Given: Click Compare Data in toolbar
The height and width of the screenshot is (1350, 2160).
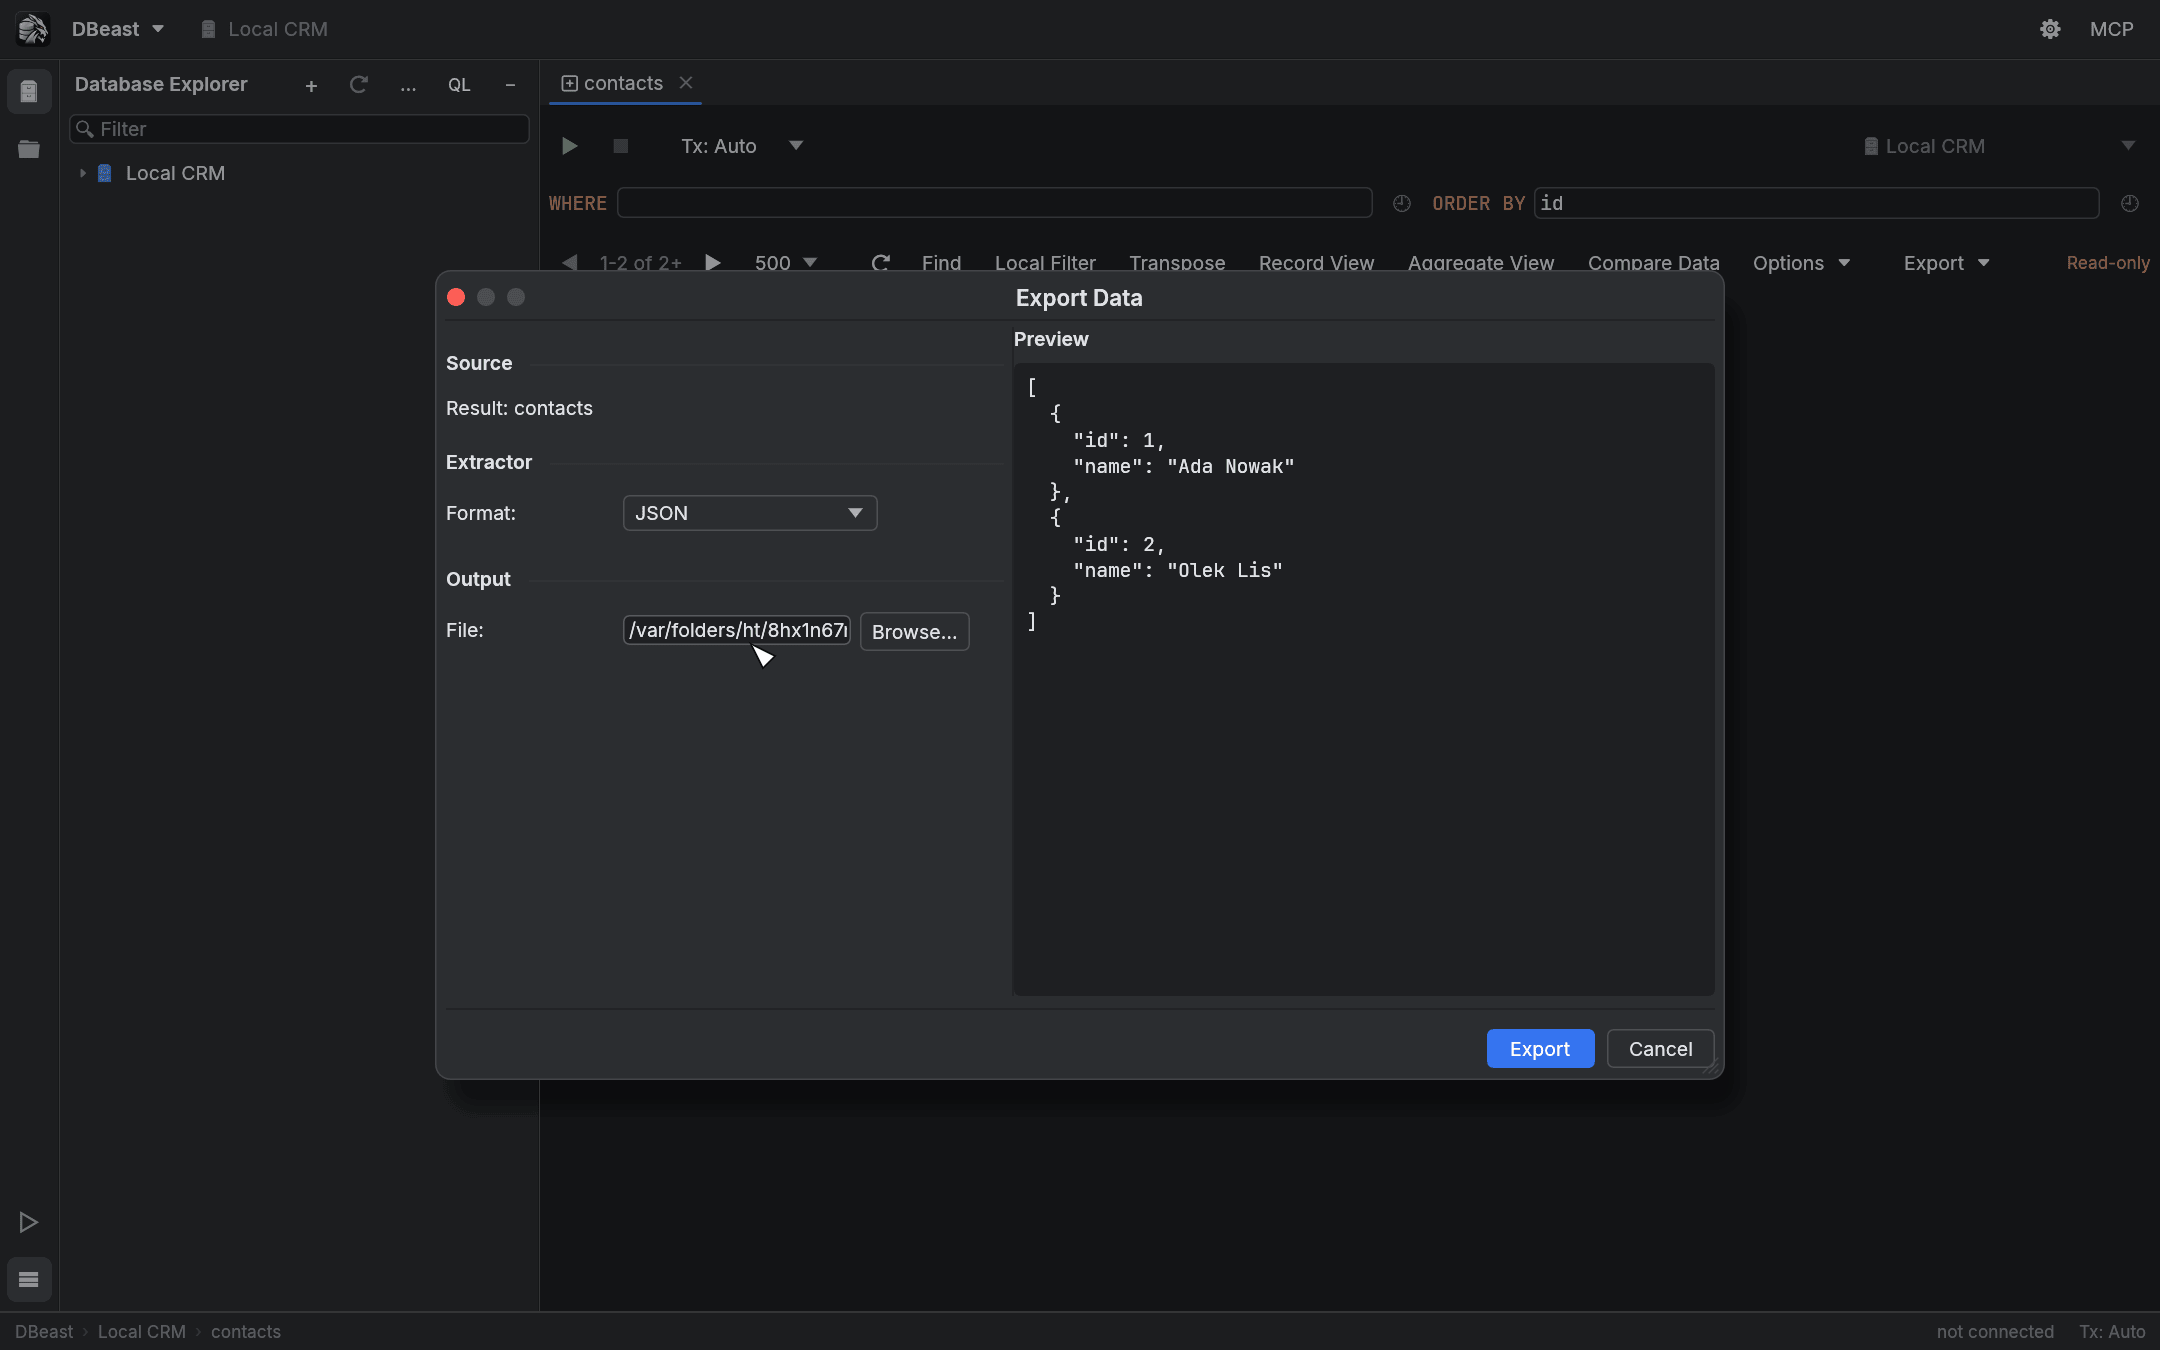Looking at the screenshot, I should coord(1653,263).
